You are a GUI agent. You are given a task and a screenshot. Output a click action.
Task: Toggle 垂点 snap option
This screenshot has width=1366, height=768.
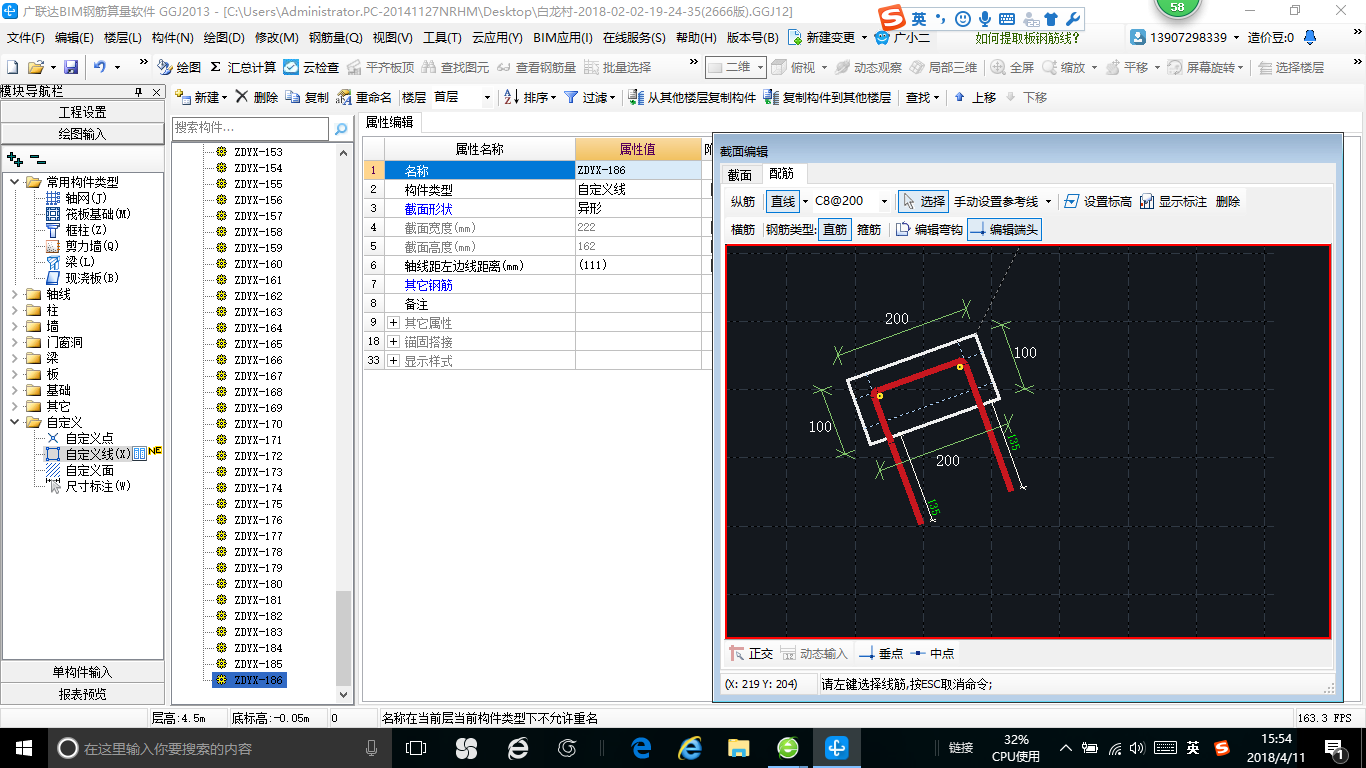pos(881,653)
